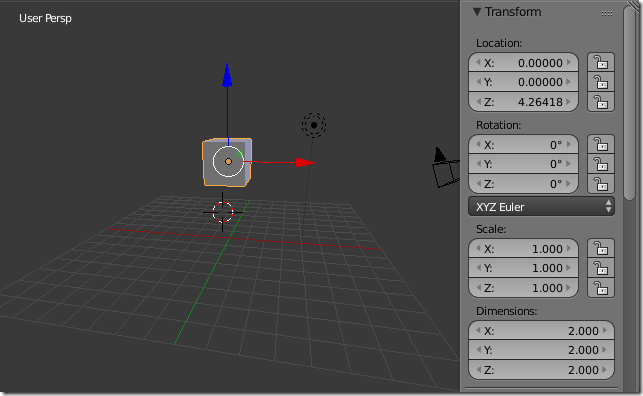
Task: Toggle the Location X lock
Action: point(601,63)
